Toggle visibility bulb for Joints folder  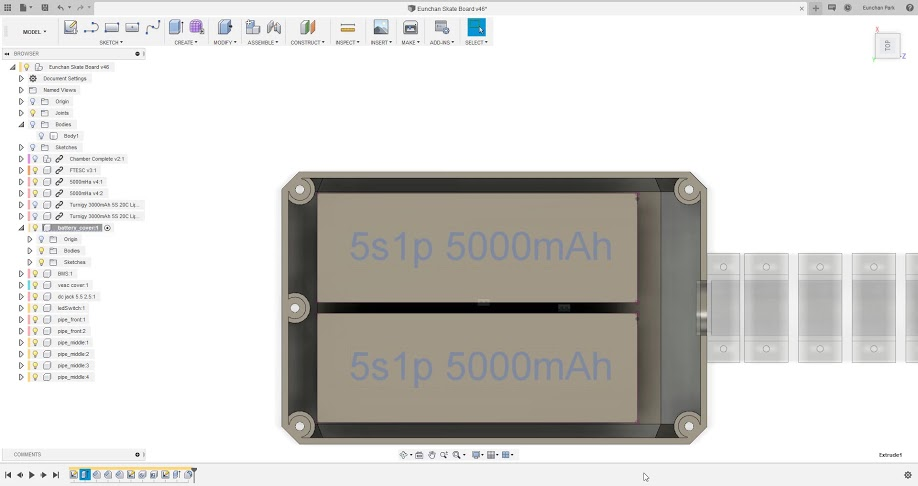[x=33, y=113]
